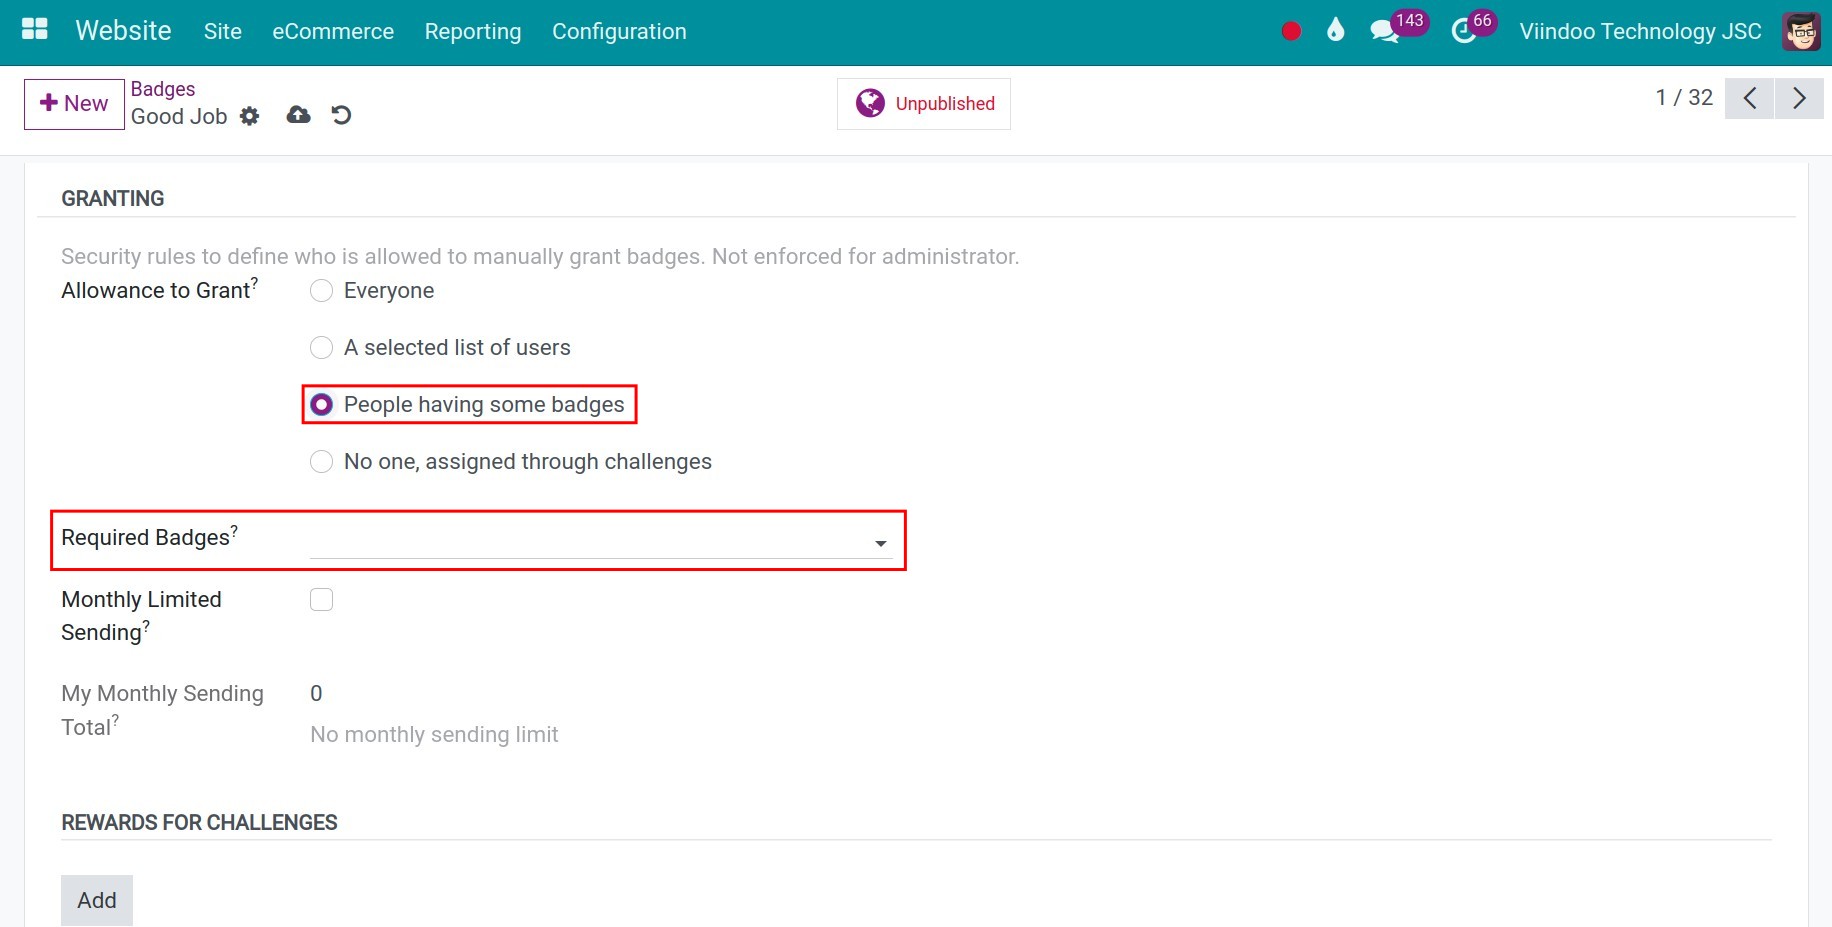Go to next record with right chevron
1832x927 pixels.
1798,98
